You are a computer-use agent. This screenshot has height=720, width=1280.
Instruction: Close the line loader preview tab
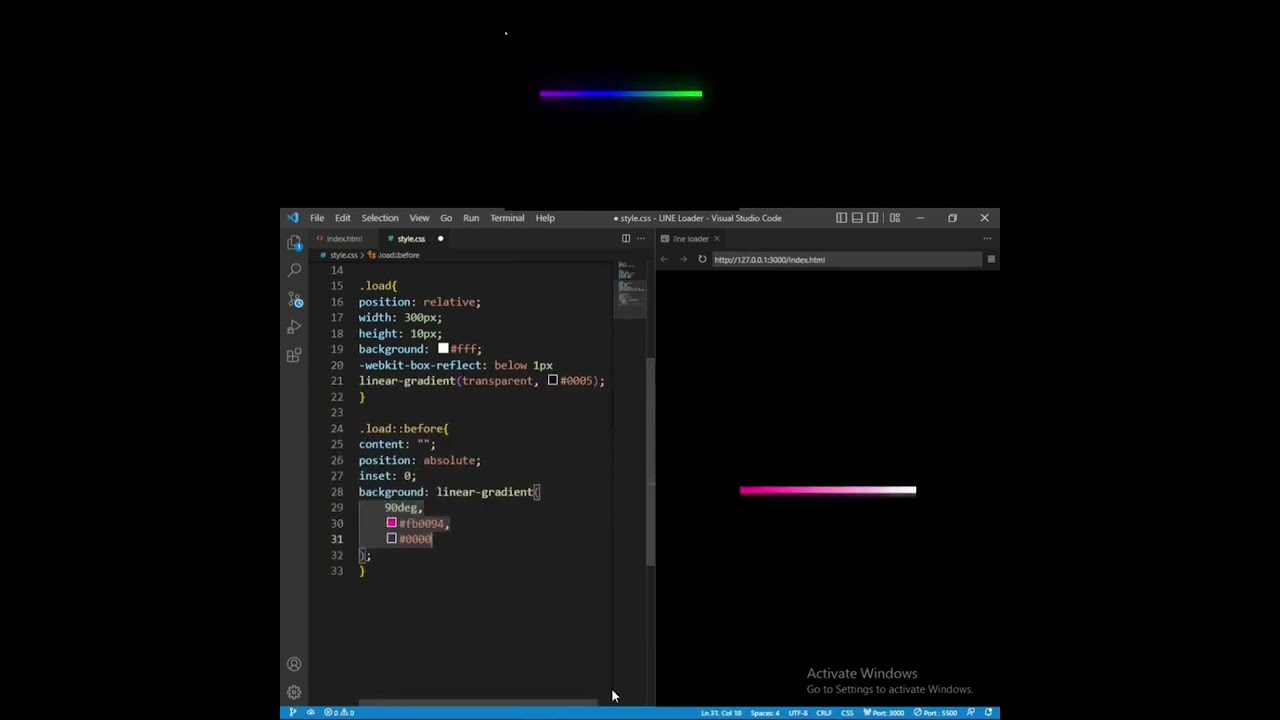click(x=717, y=238)
